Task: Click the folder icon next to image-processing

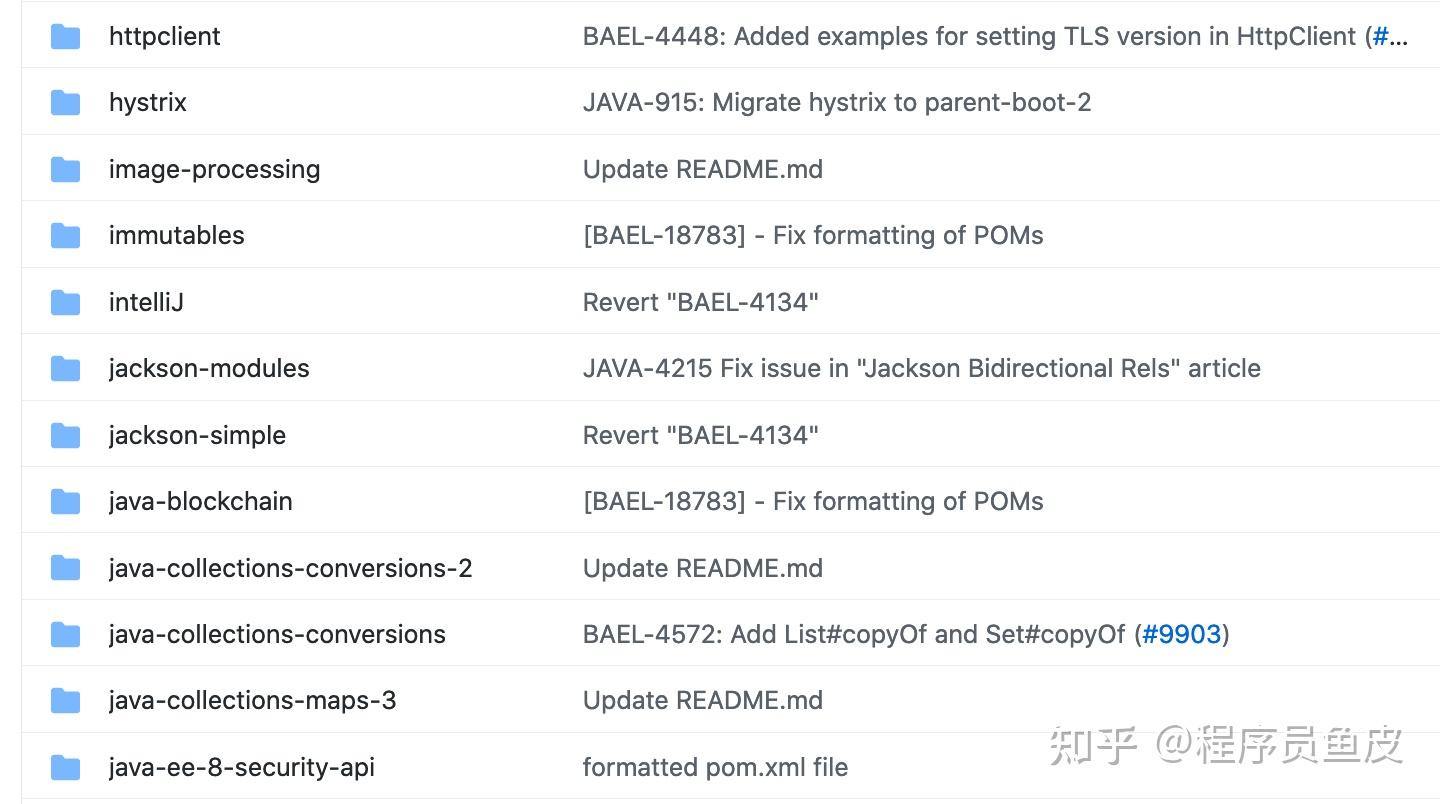Action: tap(65, 170)
